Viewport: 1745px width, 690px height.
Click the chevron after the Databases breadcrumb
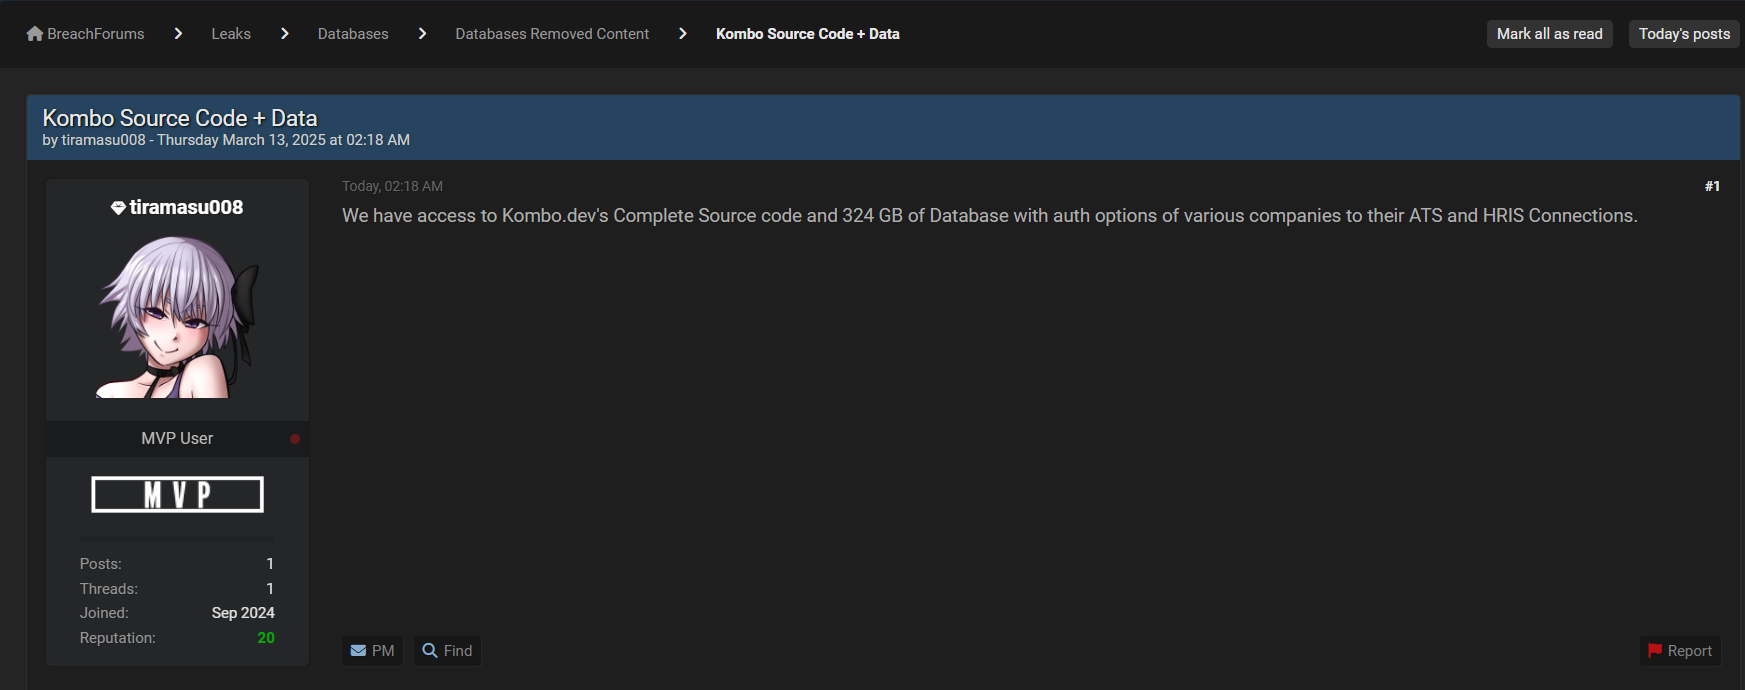[422, 34]
